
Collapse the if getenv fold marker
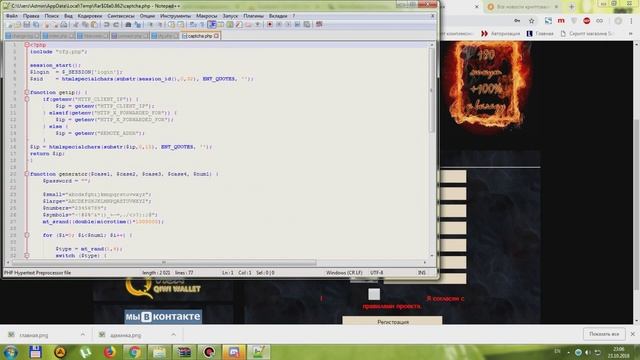point(27,99)
